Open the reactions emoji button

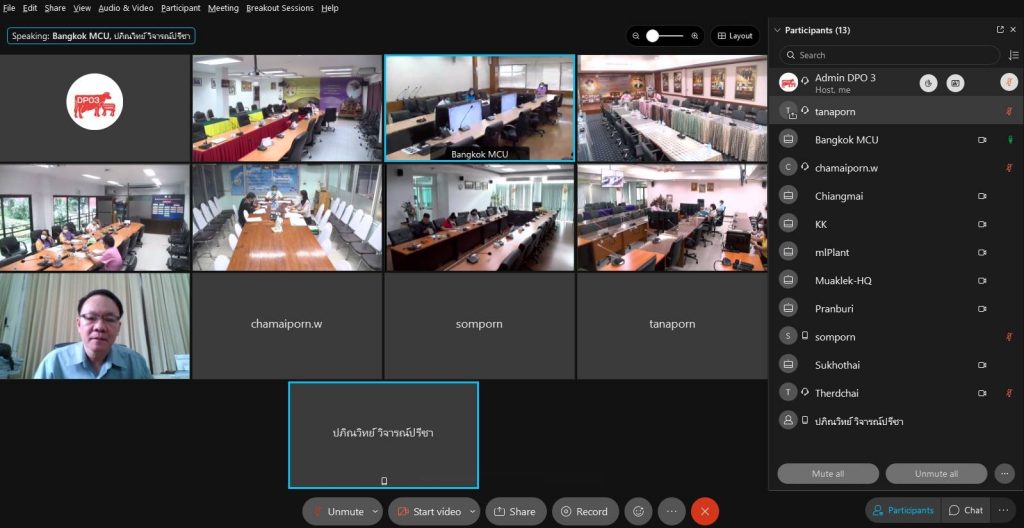point(638,511)
